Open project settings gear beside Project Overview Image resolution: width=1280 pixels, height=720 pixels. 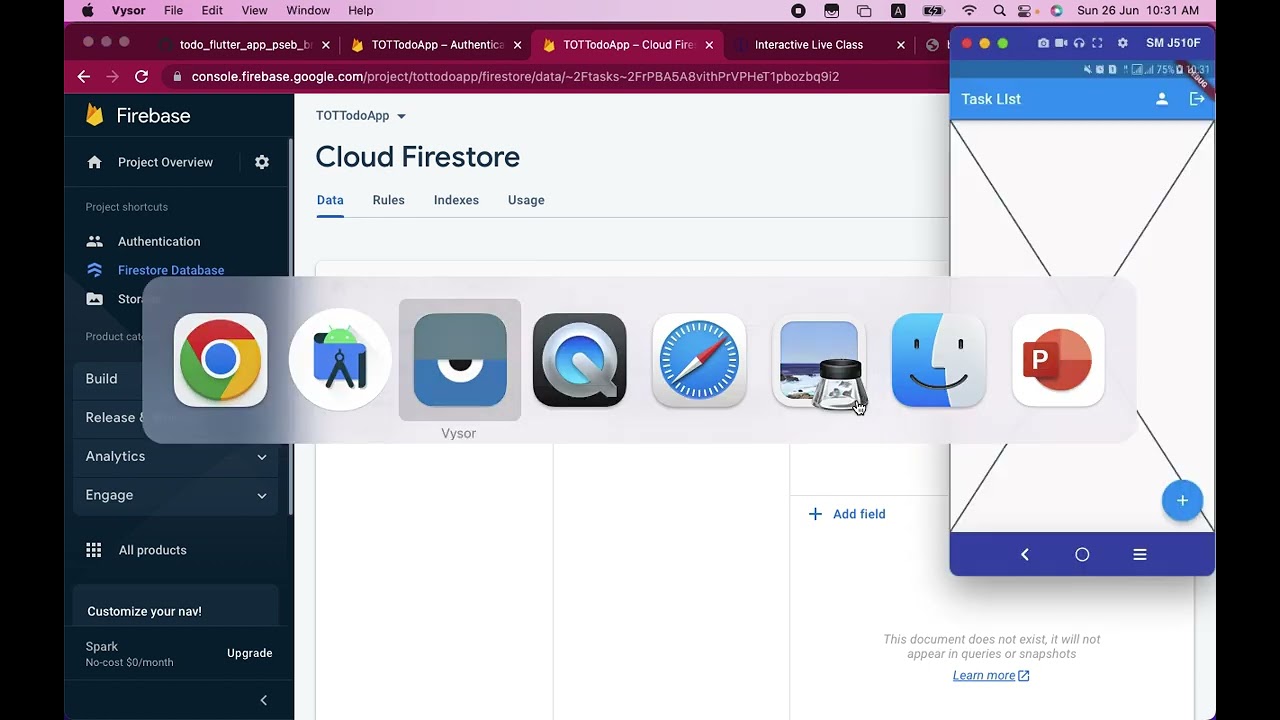click(x=262, y=162)
